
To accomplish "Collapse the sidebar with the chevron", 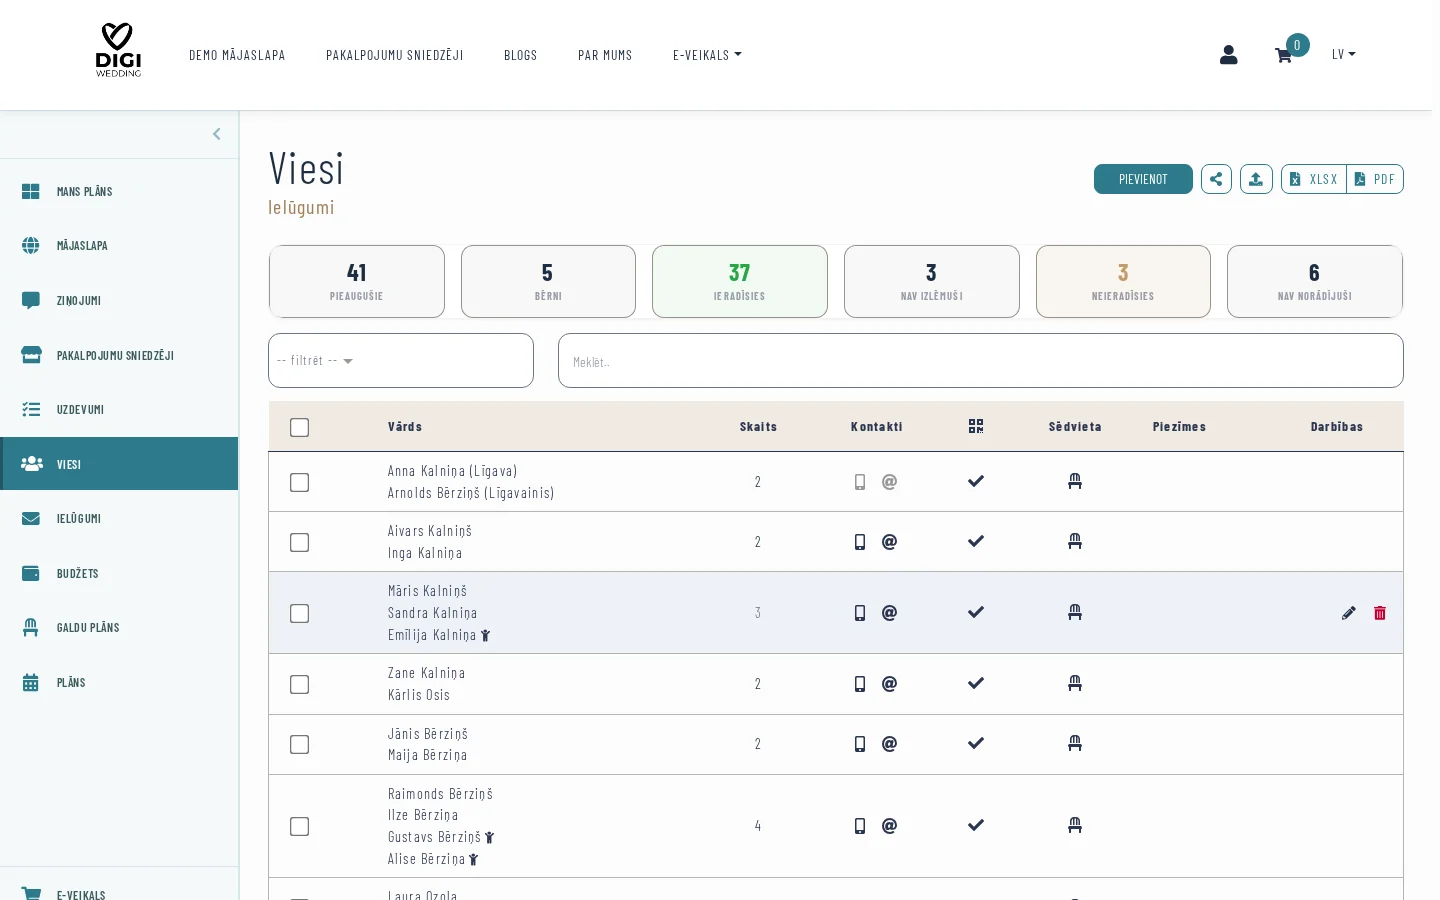I will tap(216, 134).
